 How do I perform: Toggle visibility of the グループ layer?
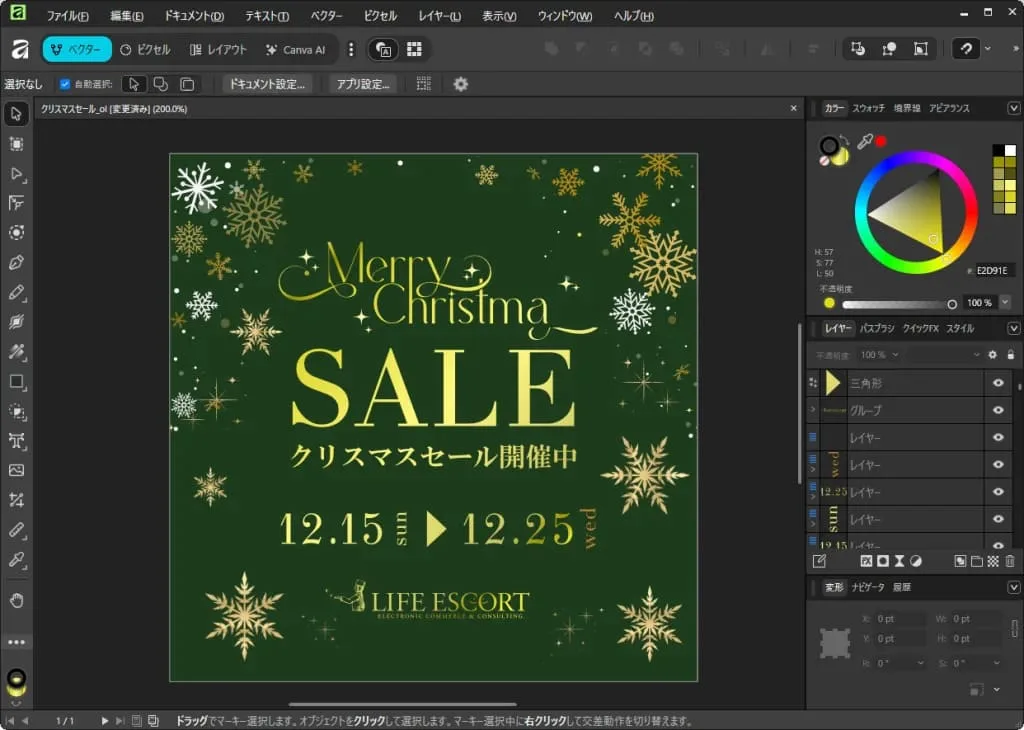pyautogui.click(x=997, y=410)
